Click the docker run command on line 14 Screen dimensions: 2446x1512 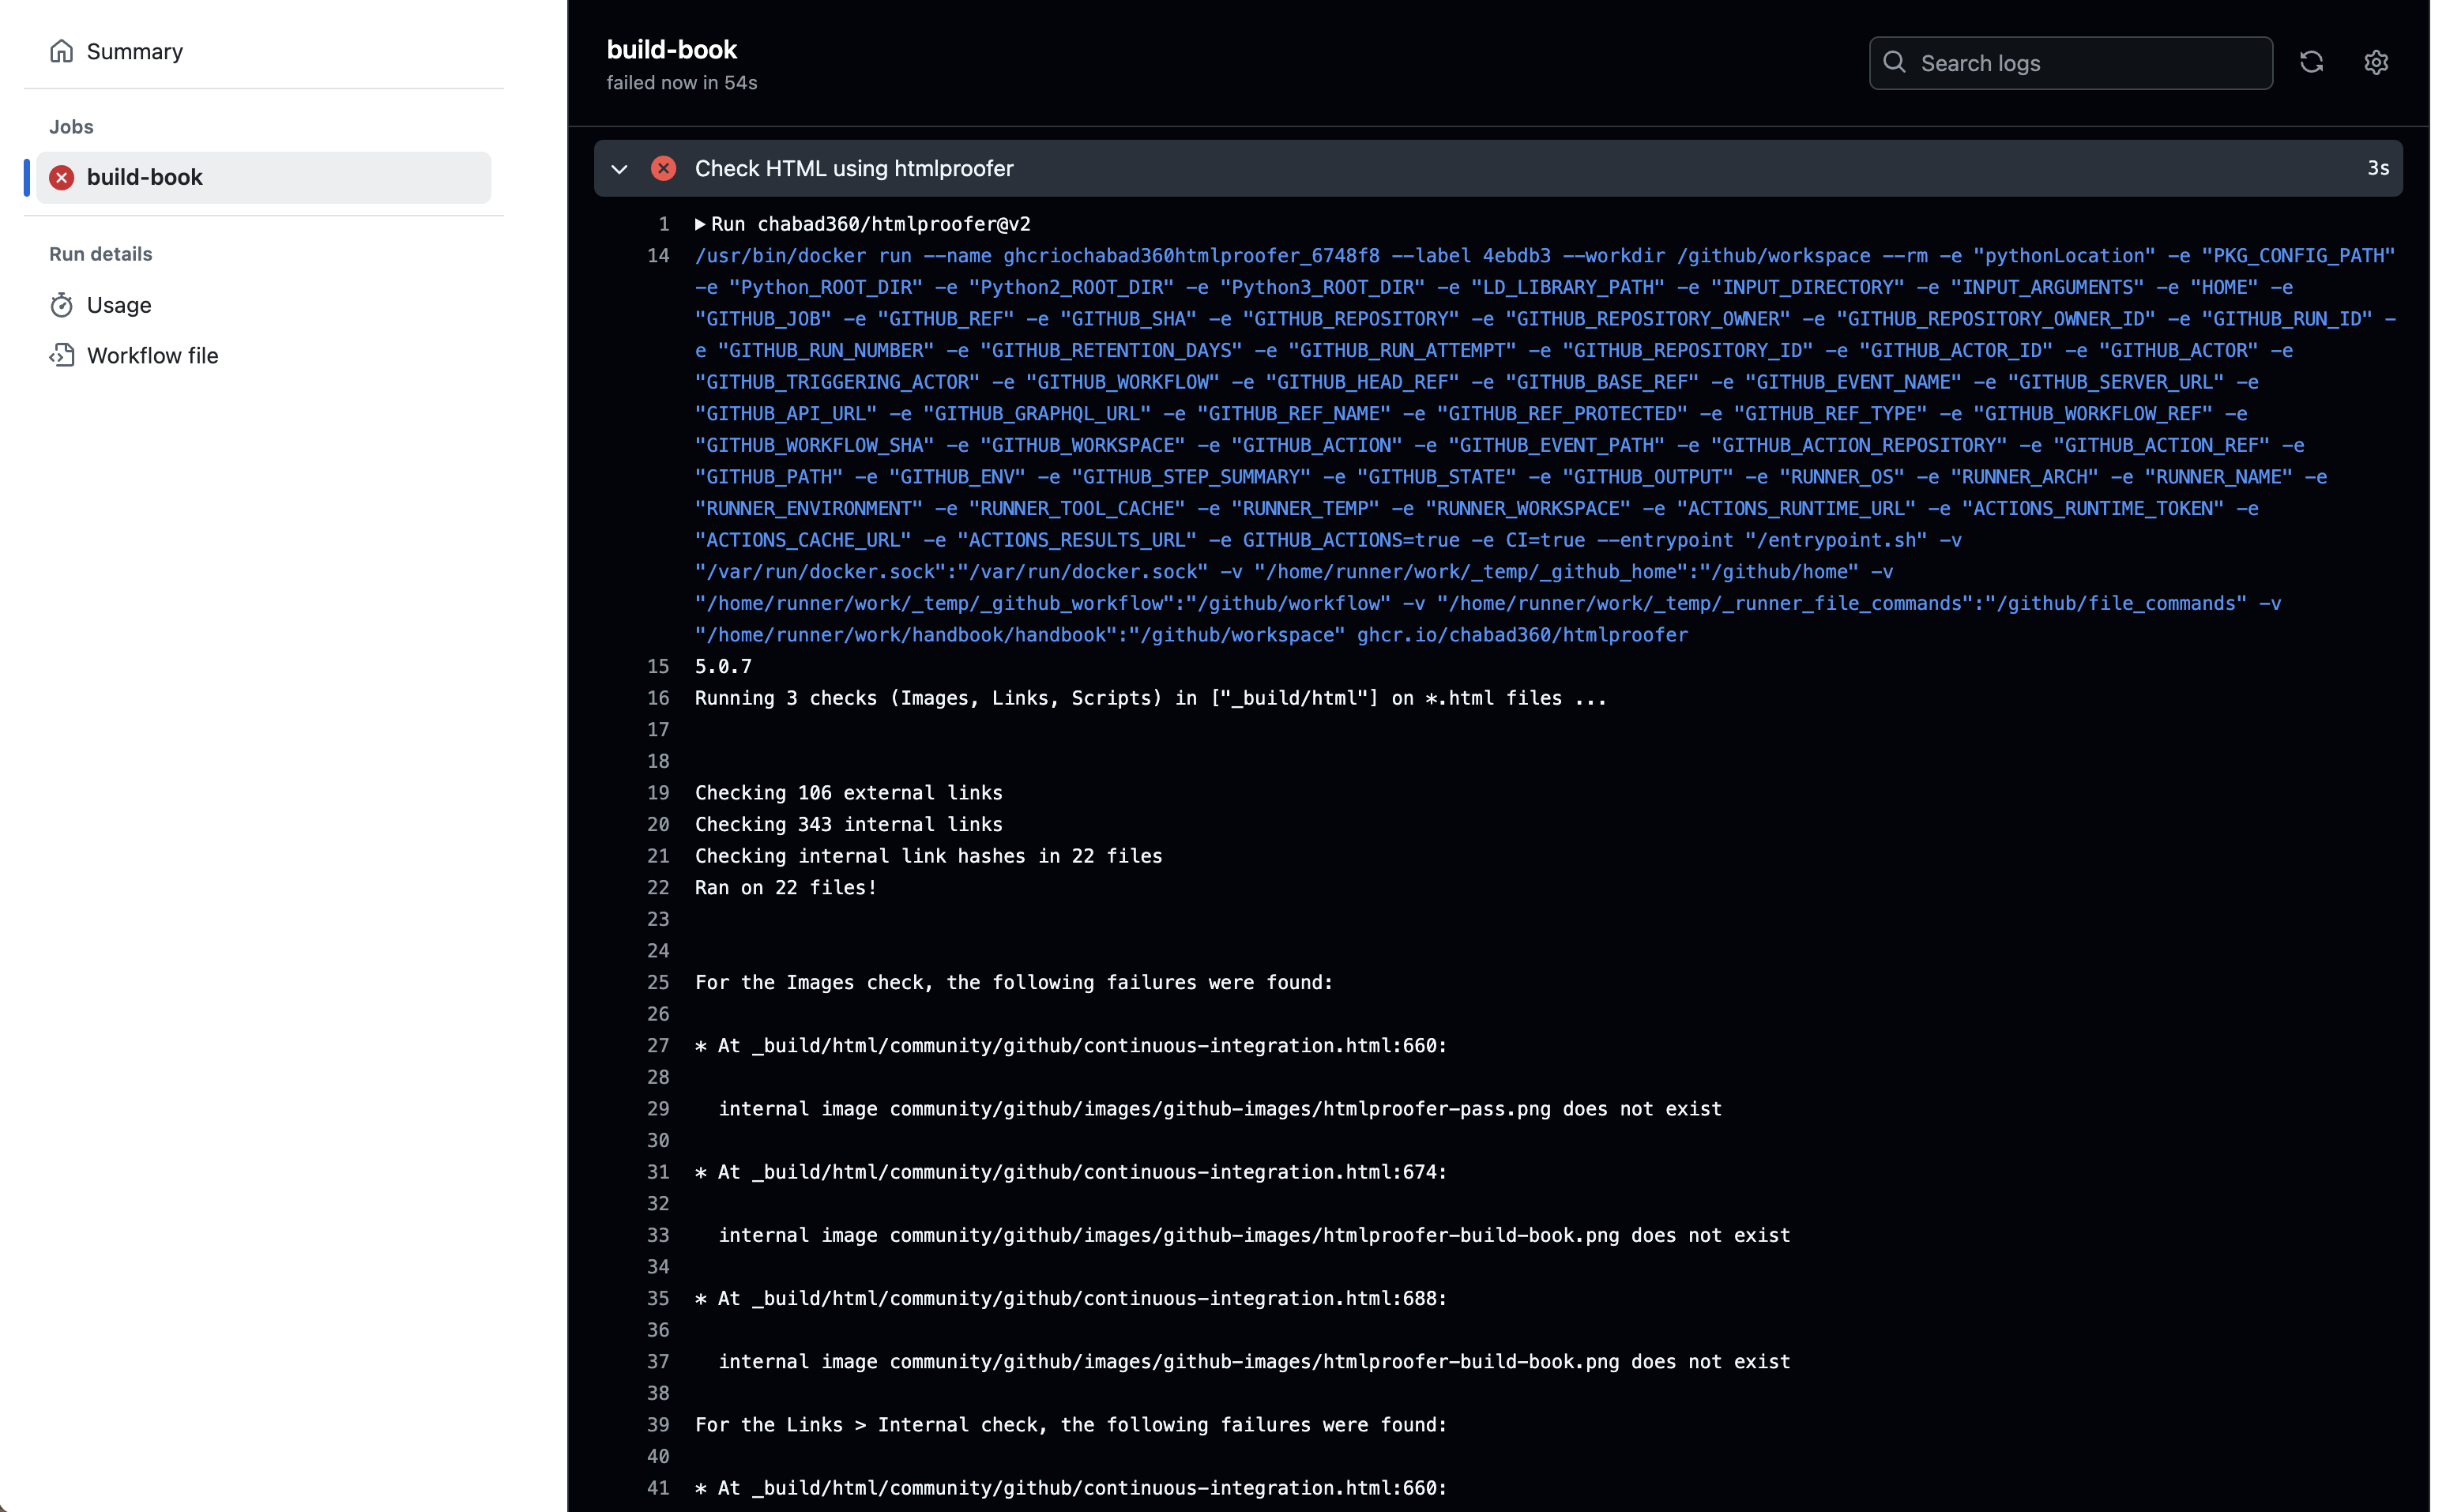point(1545,445)
